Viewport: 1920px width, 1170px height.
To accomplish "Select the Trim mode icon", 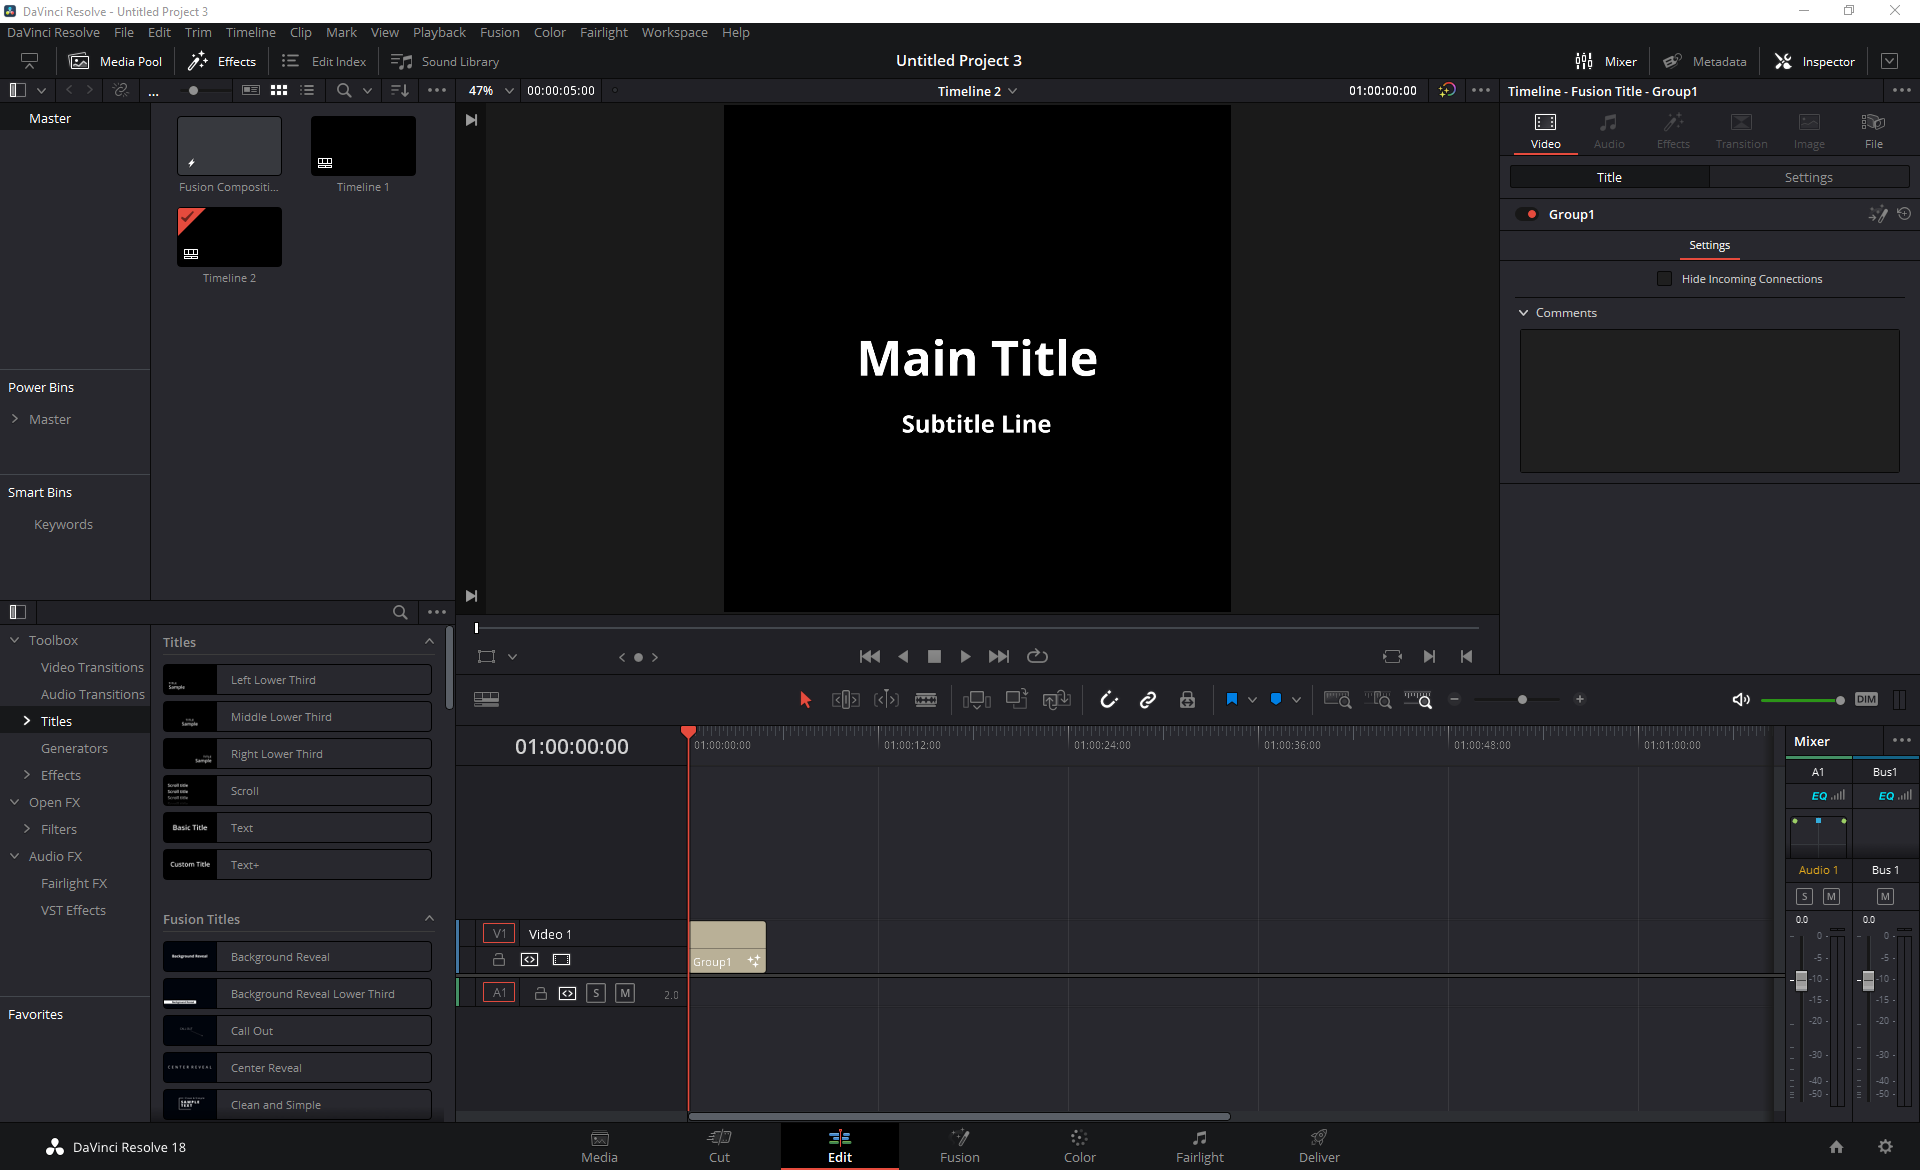I will [846, 701].
